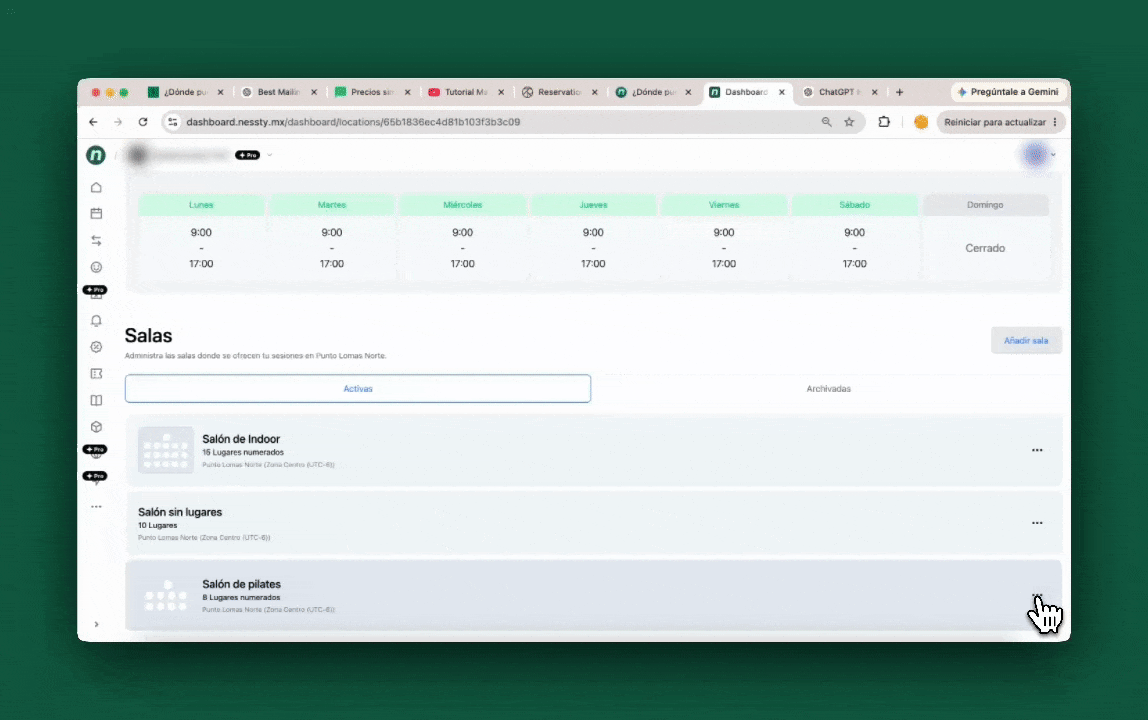Switch to the Activas tab
Viewport: 1148px width, 720px height.
coord(358,389)
